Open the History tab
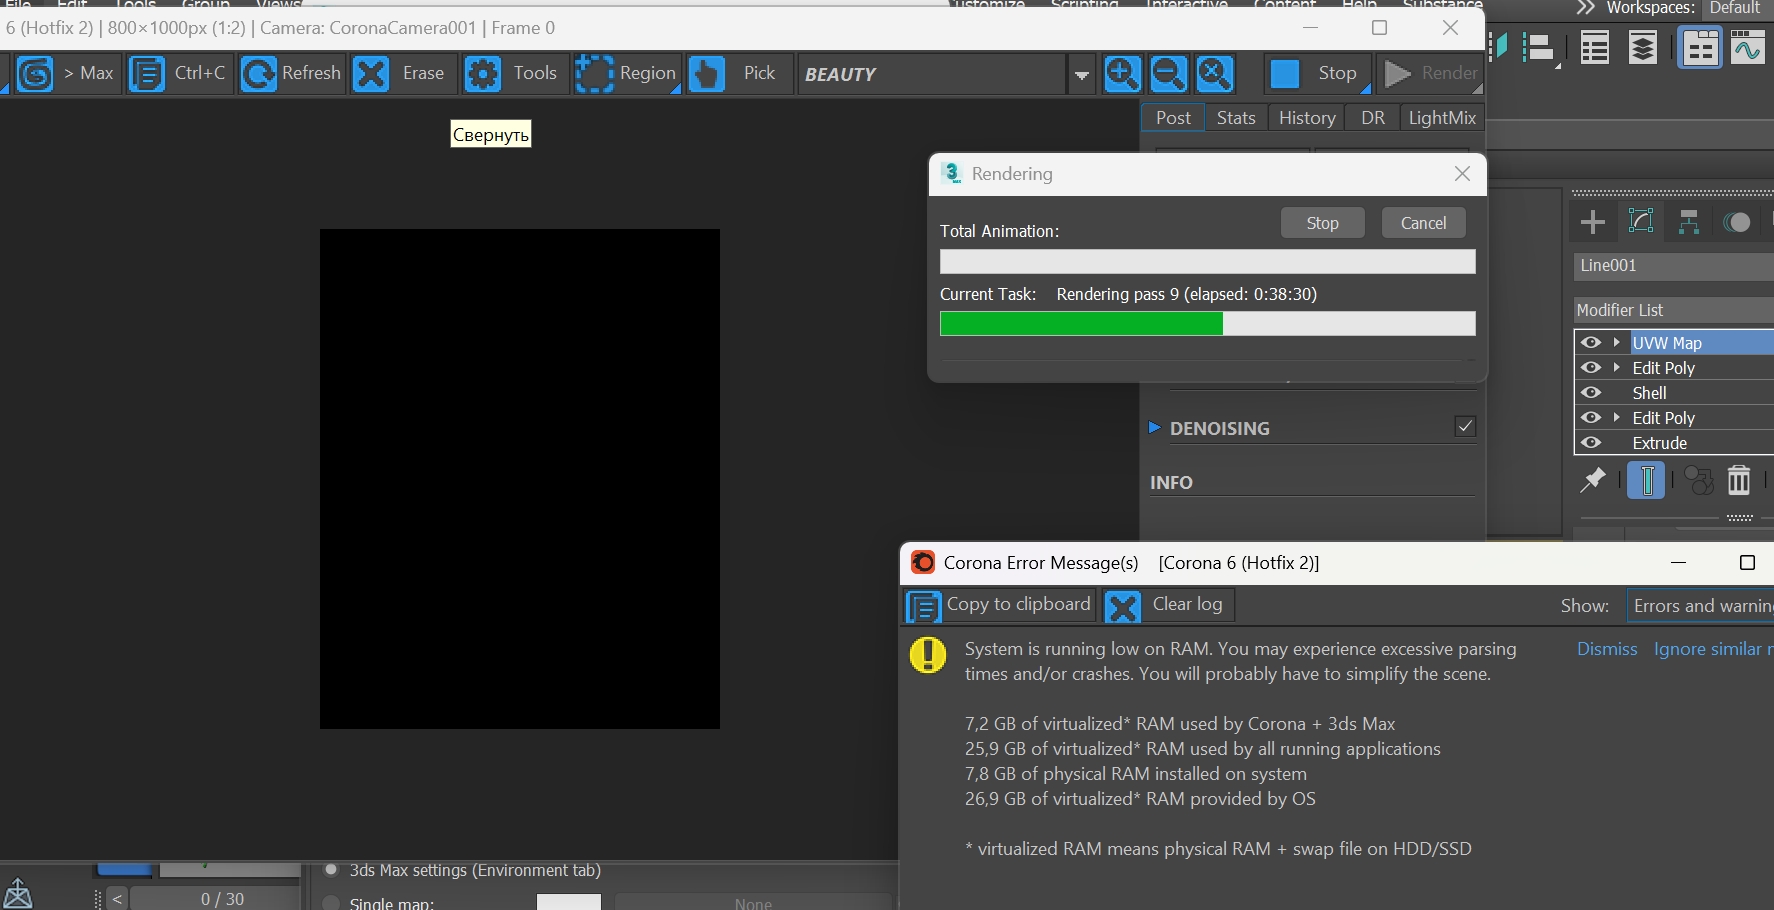This screenshot has height=910, width=1774. point(1307,118)
